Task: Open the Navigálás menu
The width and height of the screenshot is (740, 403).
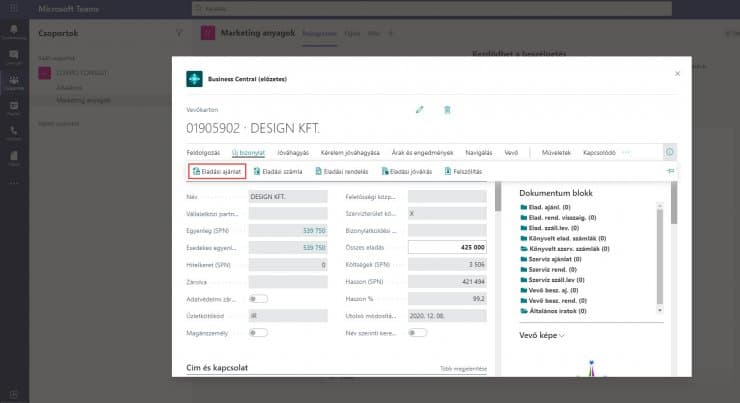Action: point(474,152)
